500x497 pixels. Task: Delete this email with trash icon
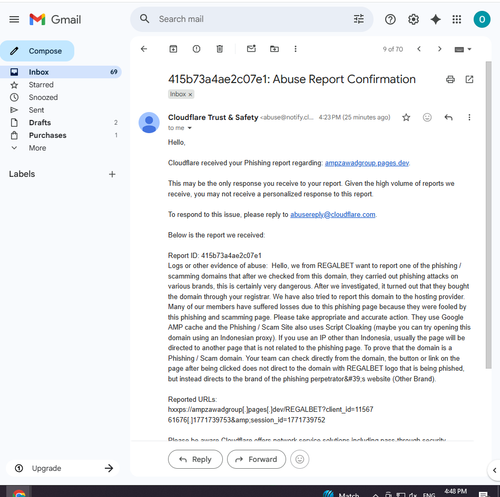[x=220, y=49]
